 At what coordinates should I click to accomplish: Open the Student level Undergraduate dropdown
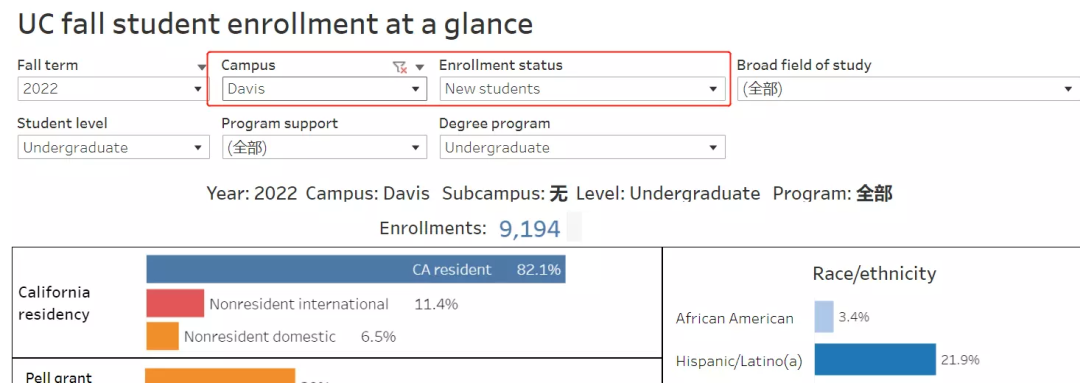pos(114,147)
